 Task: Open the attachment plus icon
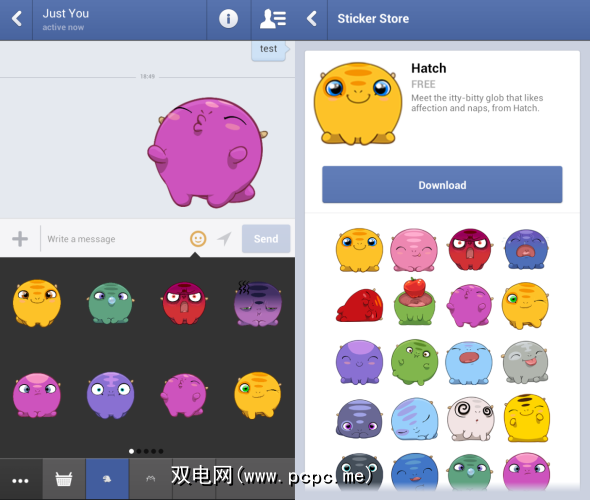click(20, 239)
